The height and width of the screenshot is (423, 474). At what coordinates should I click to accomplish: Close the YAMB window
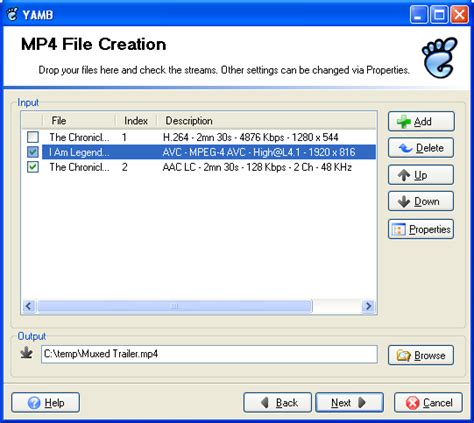tap(459, 15)
